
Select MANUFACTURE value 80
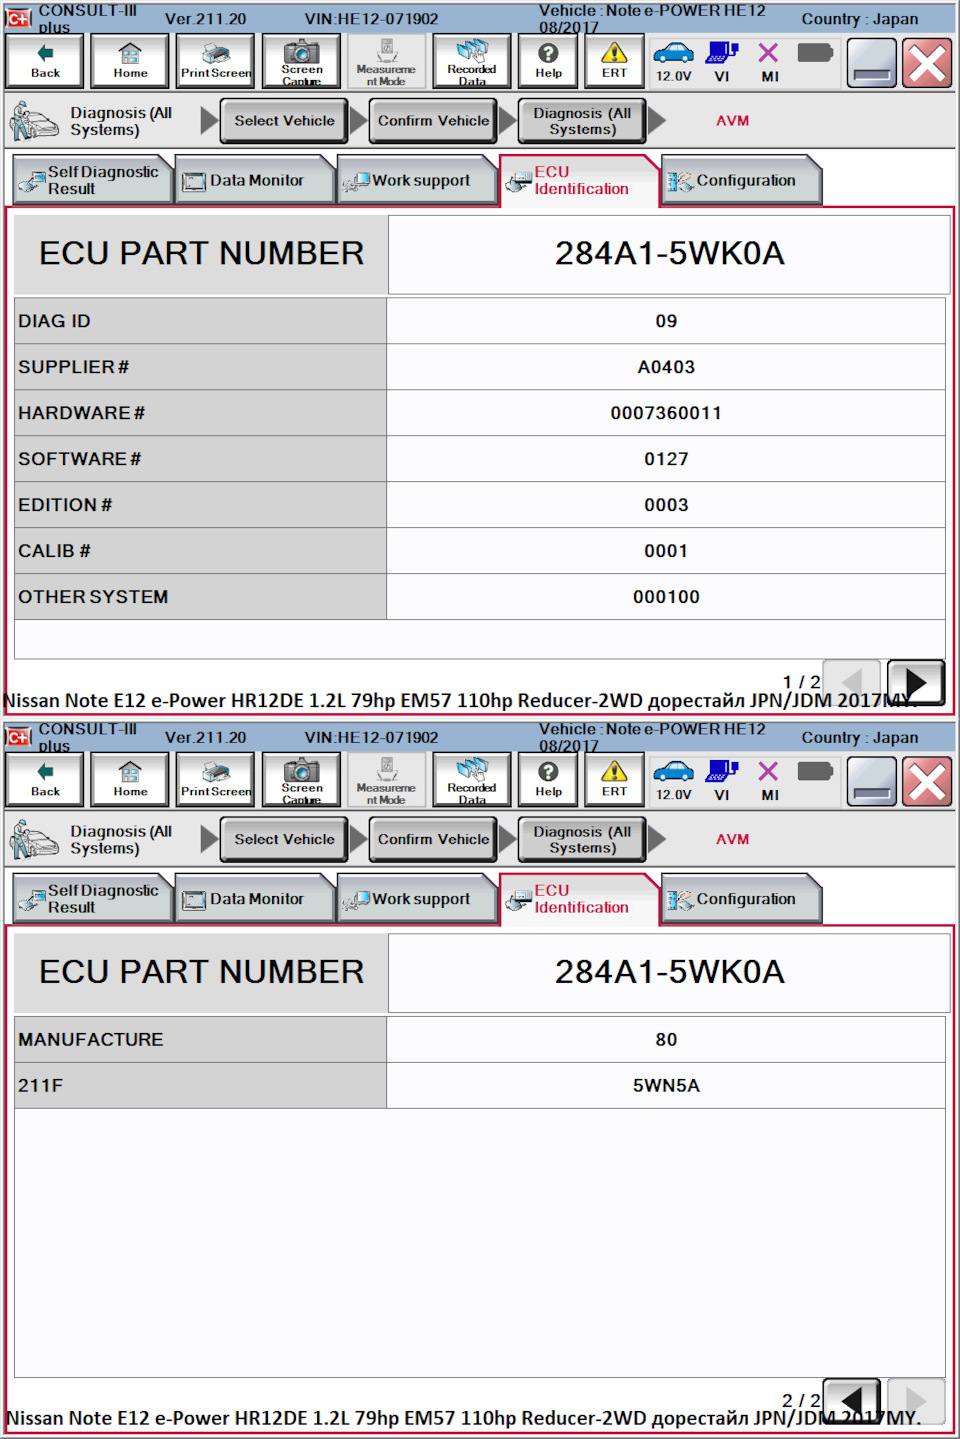(666, 1040)
